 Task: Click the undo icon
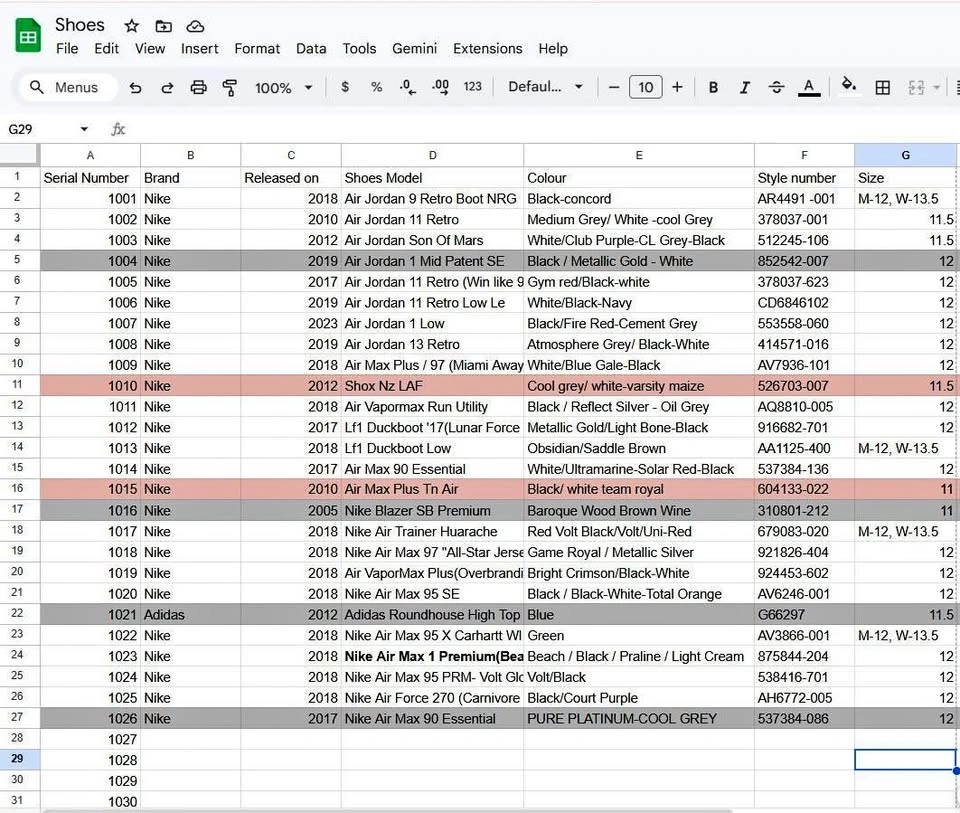coord(135,88)
